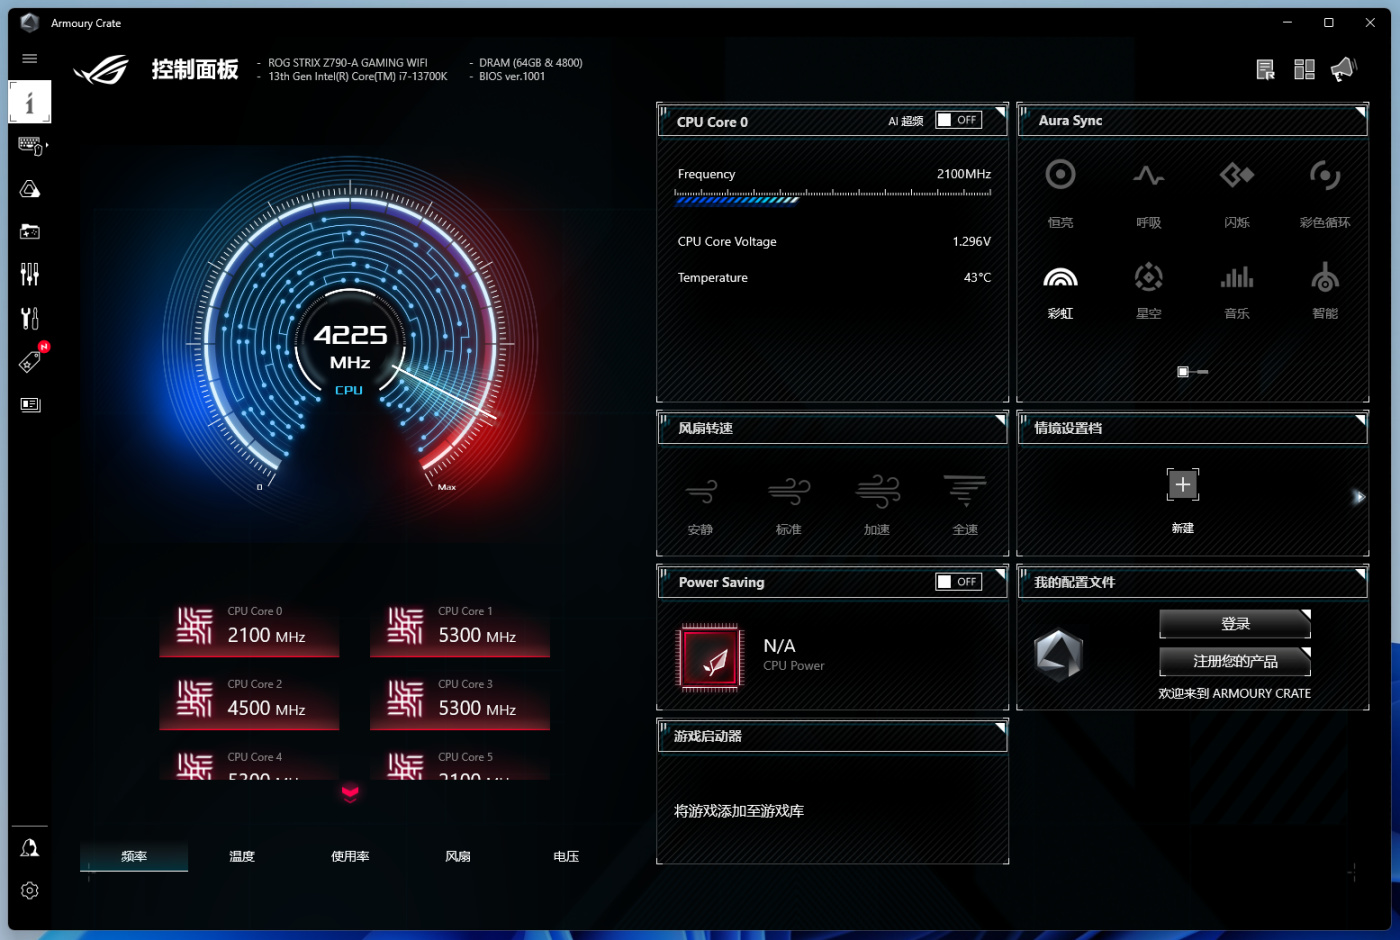
Task: Switch to the 使用率 tab
Action: pyautogui.click(x=350, y=856)
